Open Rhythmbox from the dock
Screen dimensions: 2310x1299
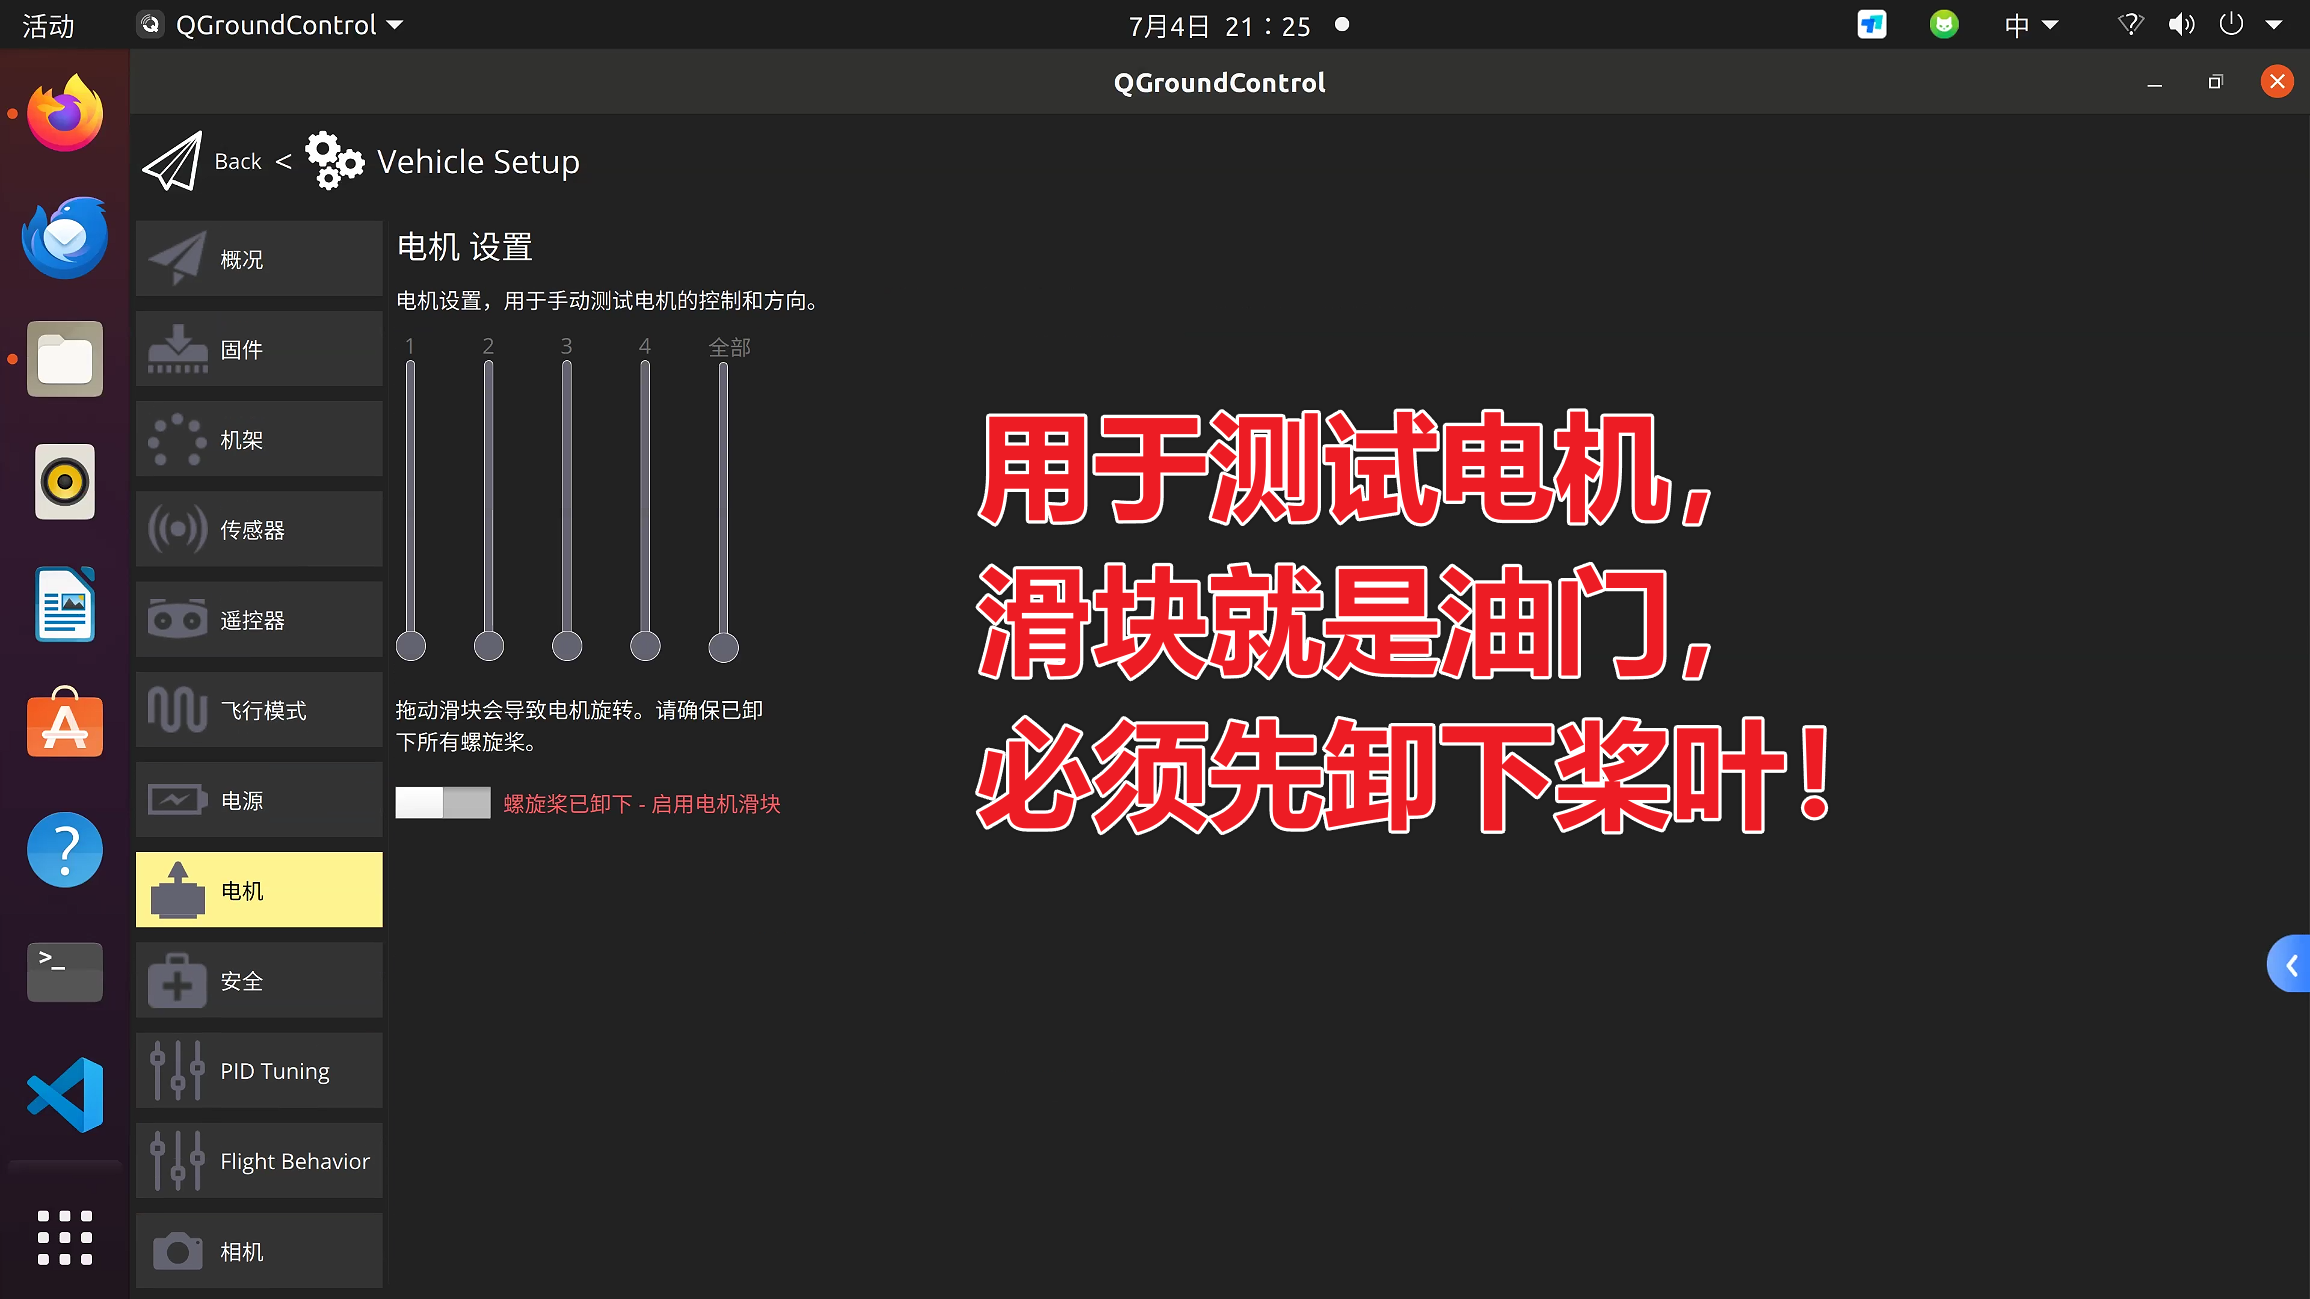[65, 482]
